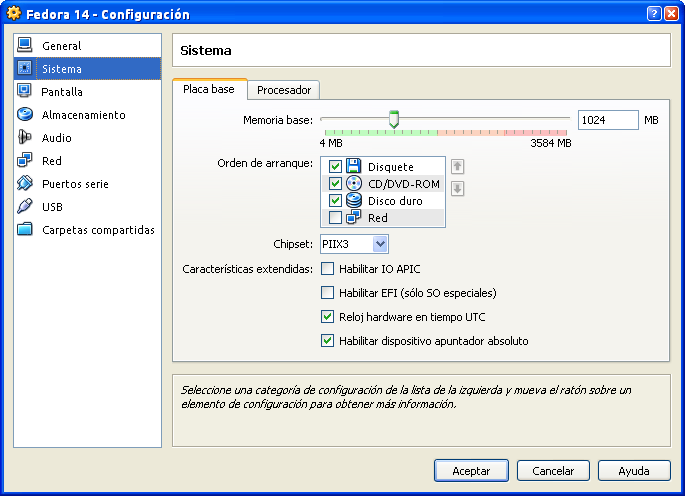This screenshot has width=685, height=496.
Task: Open the General settings category
Action: pos(87,45)
